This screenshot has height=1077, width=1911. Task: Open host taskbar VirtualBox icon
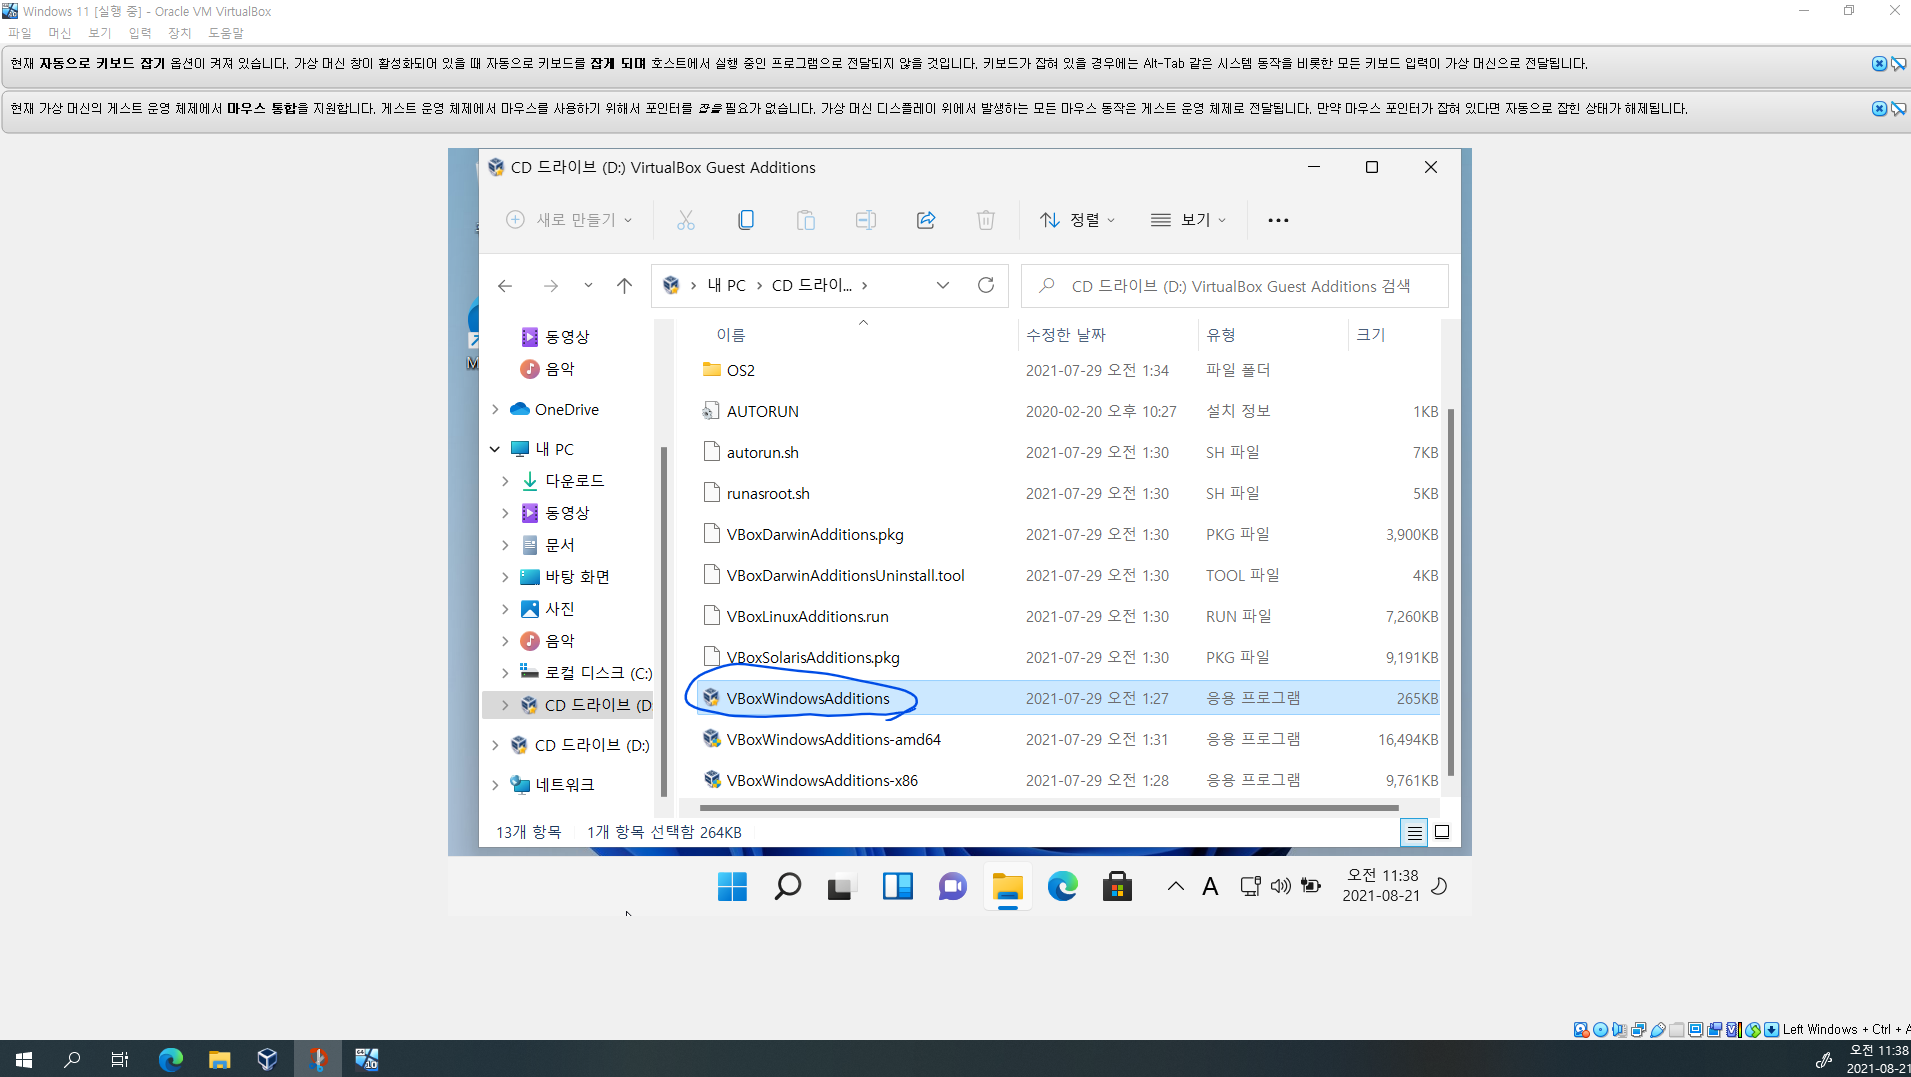pyautogui.click(x=267, y=1059)
